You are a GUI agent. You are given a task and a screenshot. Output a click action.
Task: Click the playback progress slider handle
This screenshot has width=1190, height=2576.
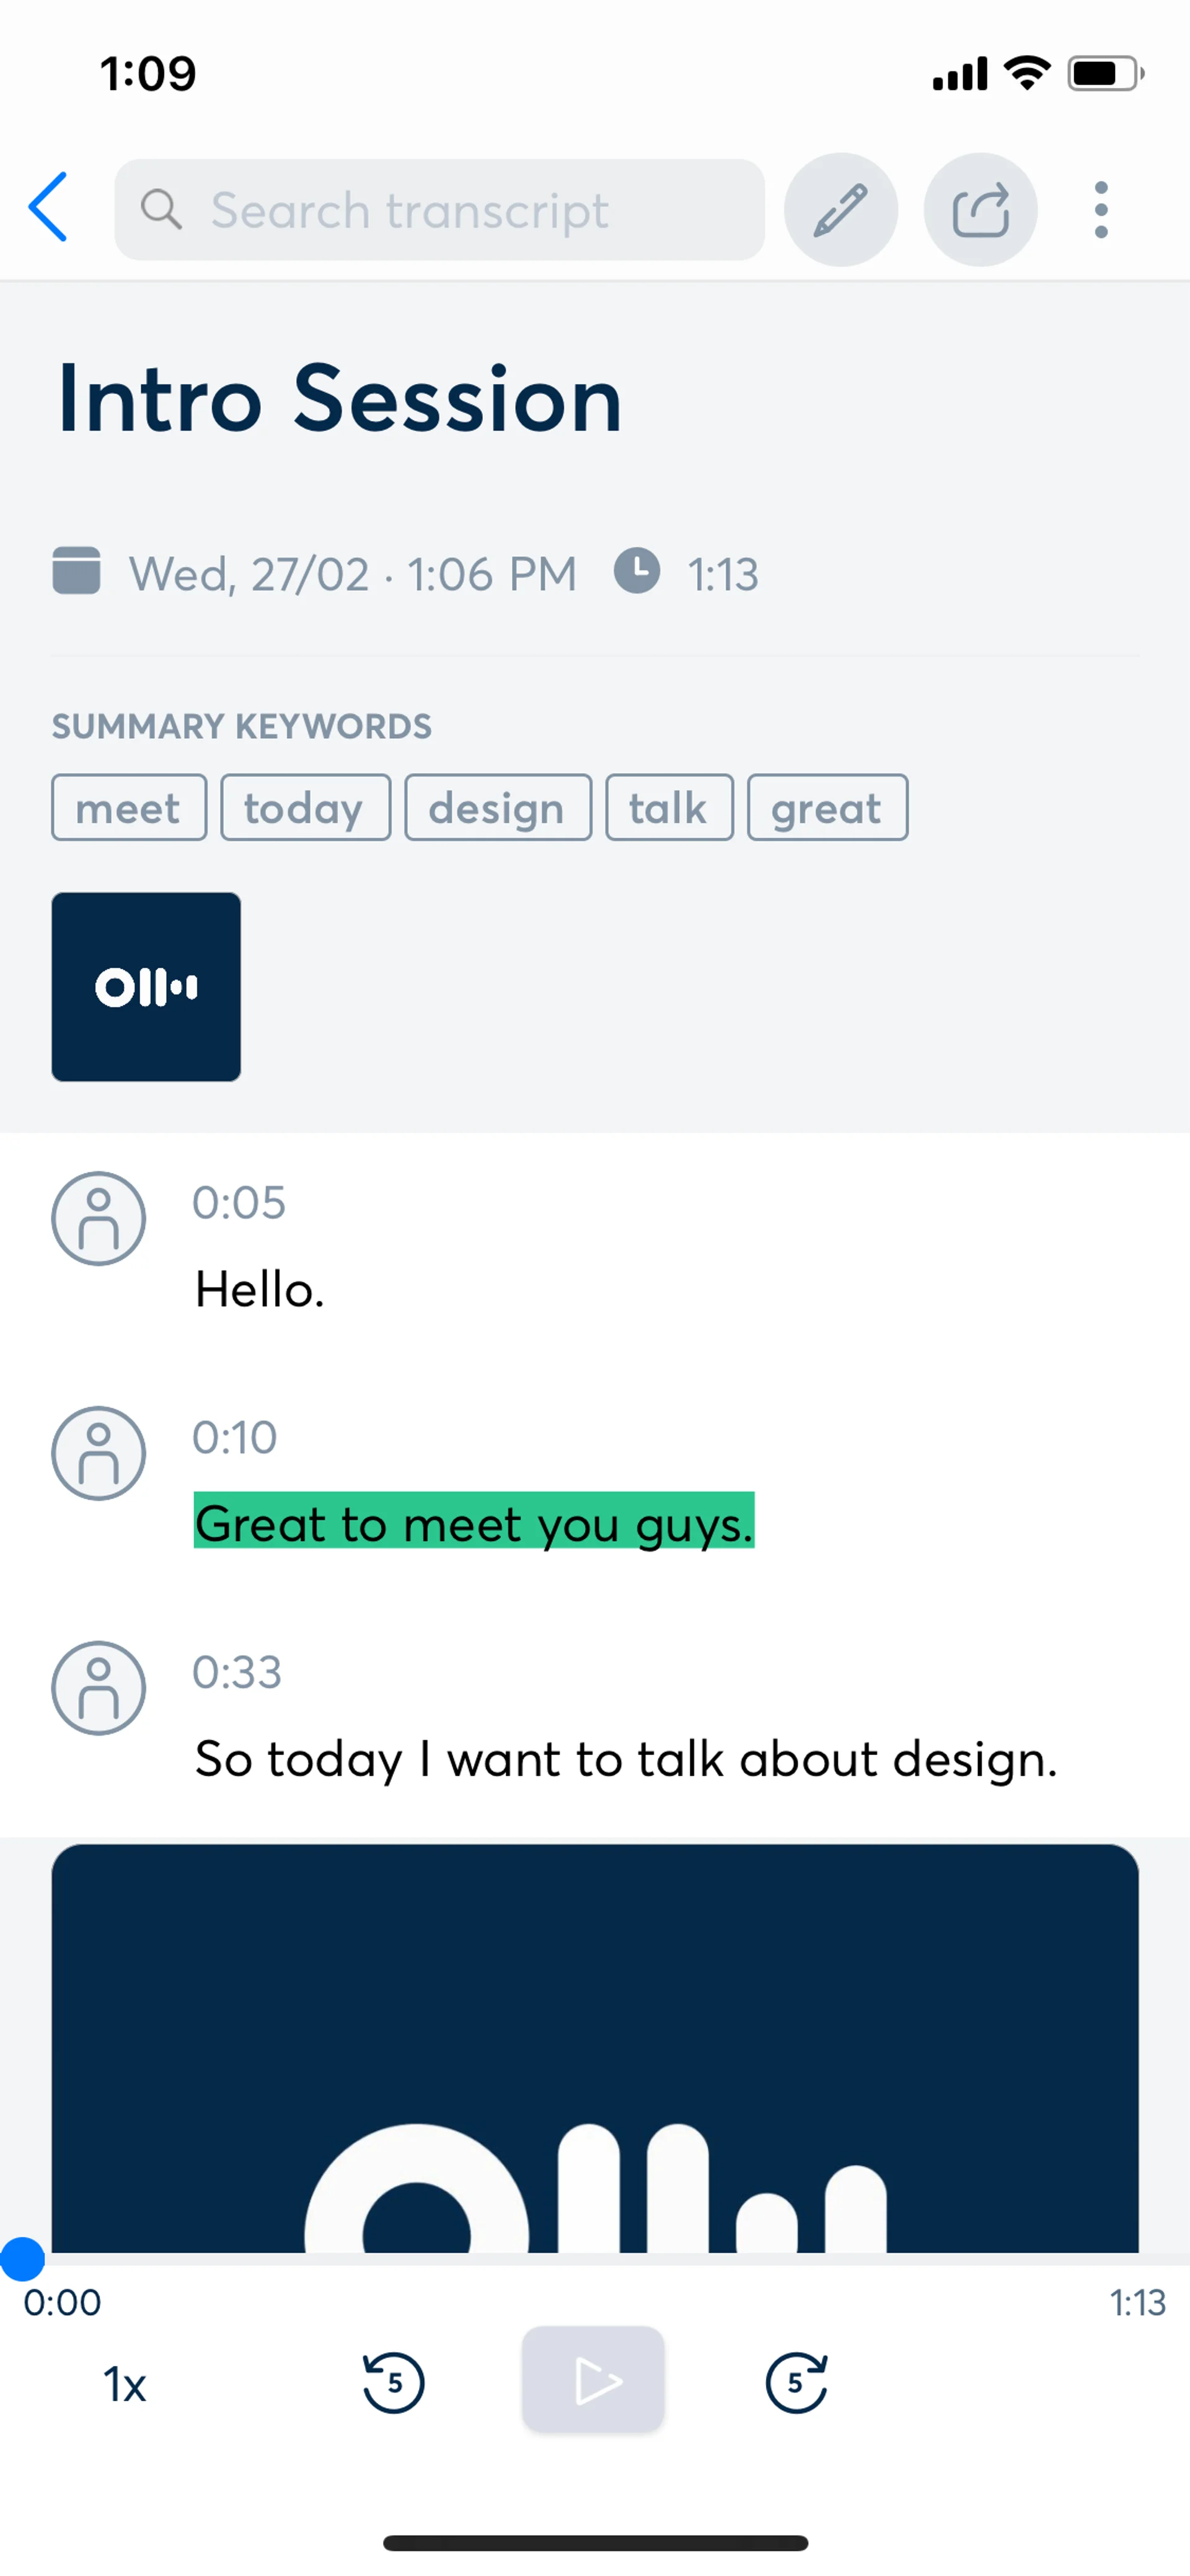[x=22, y=2258]
